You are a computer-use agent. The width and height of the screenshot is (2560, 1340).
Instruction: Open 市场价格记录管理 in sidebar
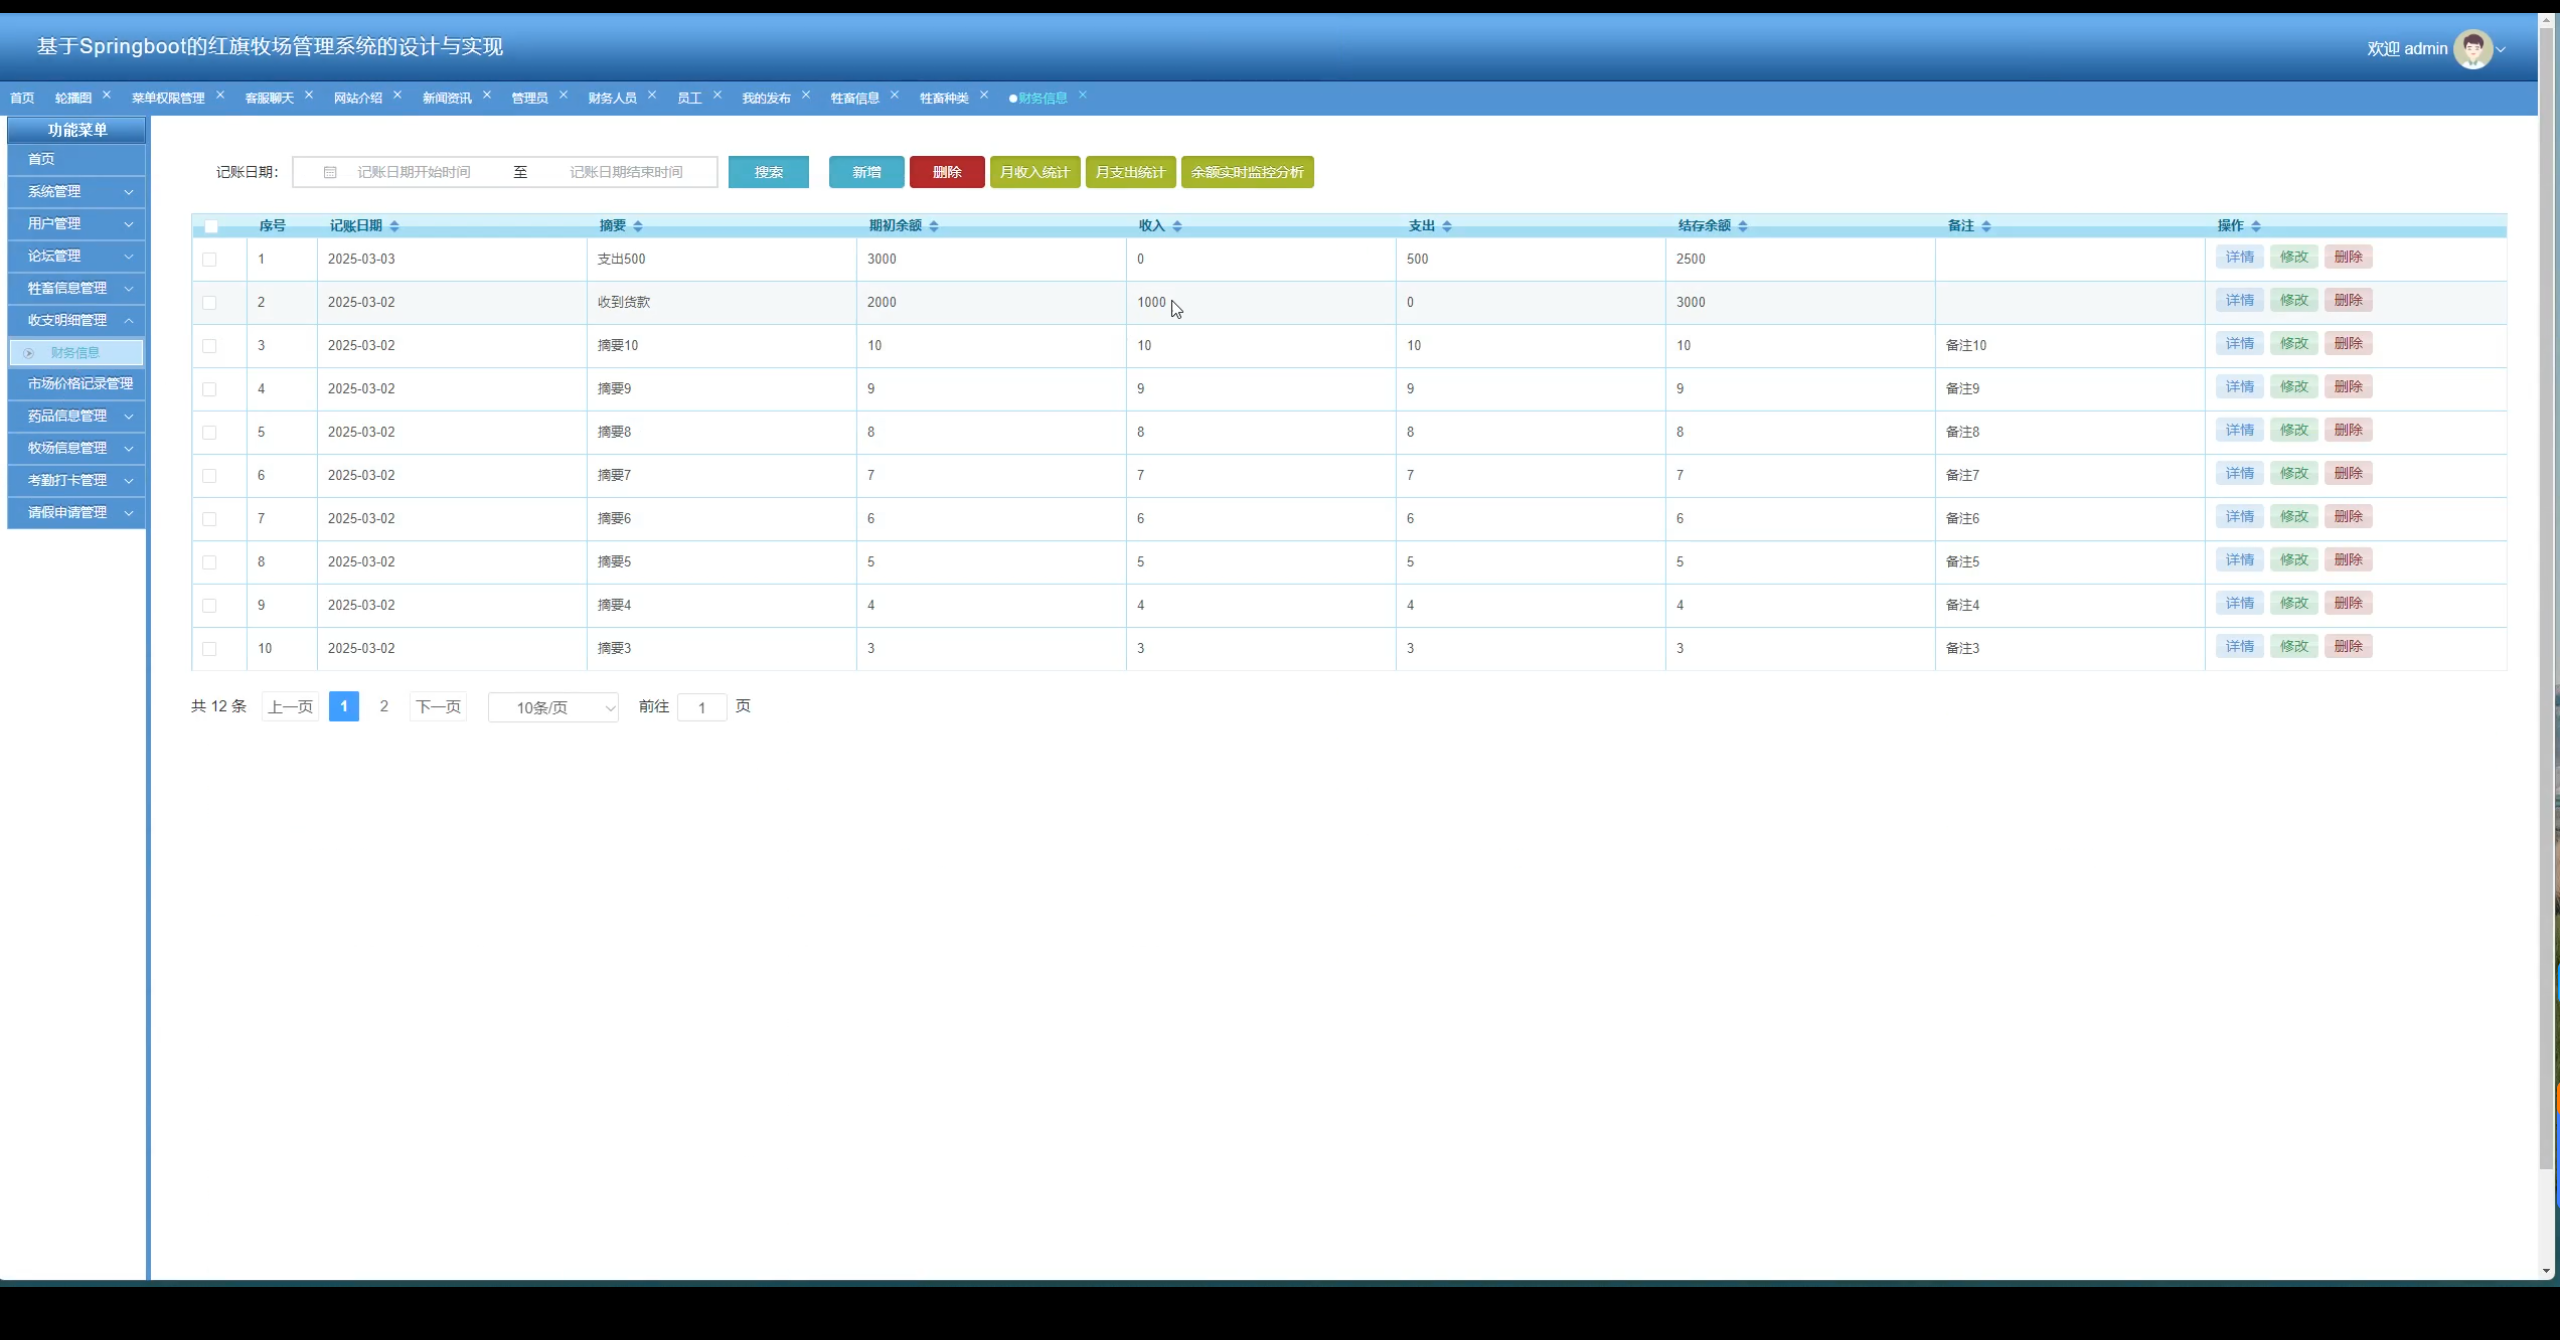80,384
